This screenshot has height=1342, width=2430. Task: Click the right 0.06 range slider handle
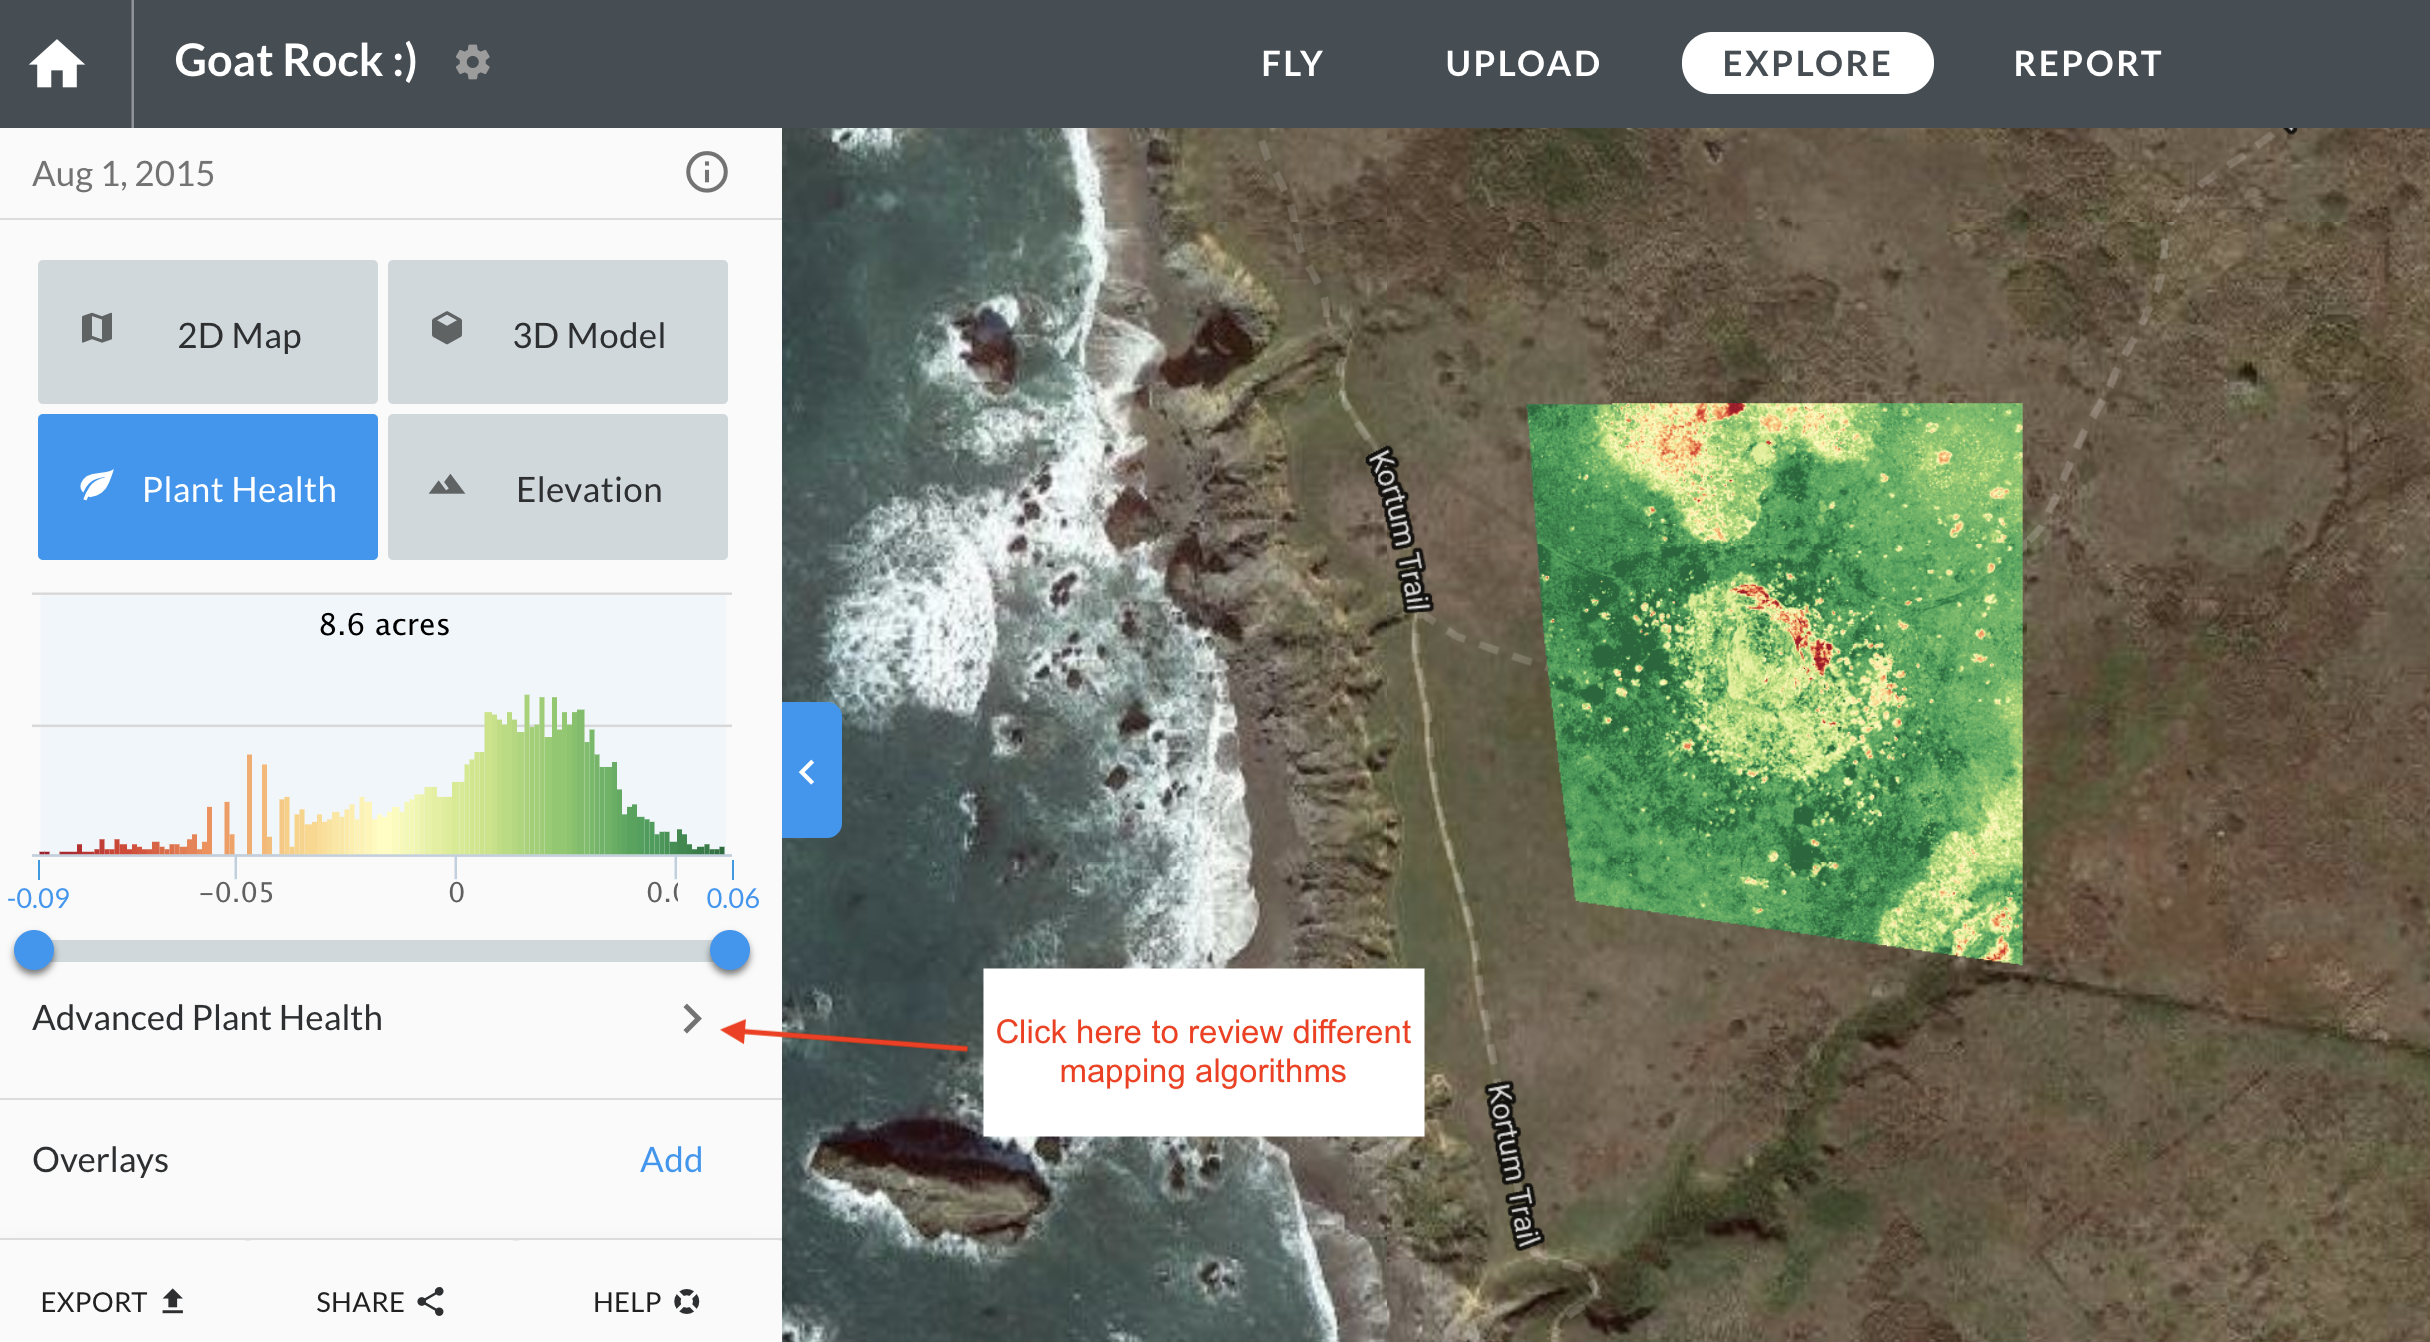pos(730,950)
